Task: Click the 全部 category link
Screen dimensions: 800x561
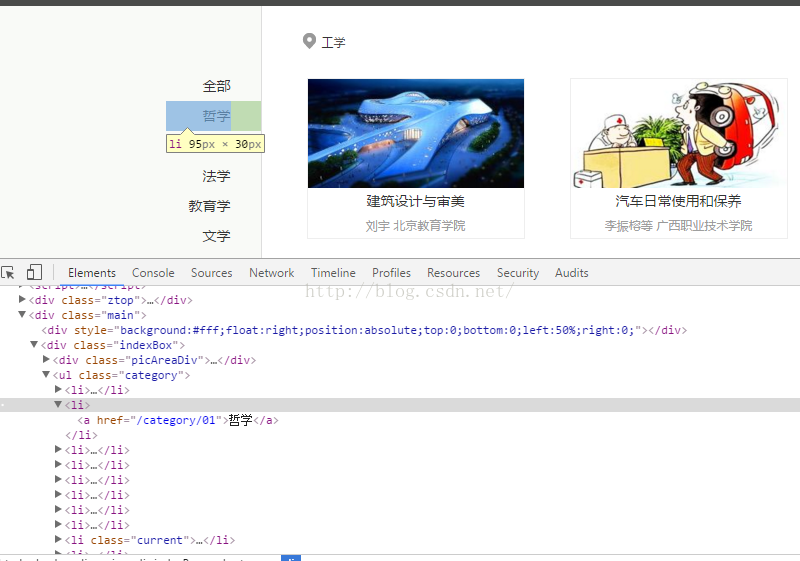Action: click(216, 86)
